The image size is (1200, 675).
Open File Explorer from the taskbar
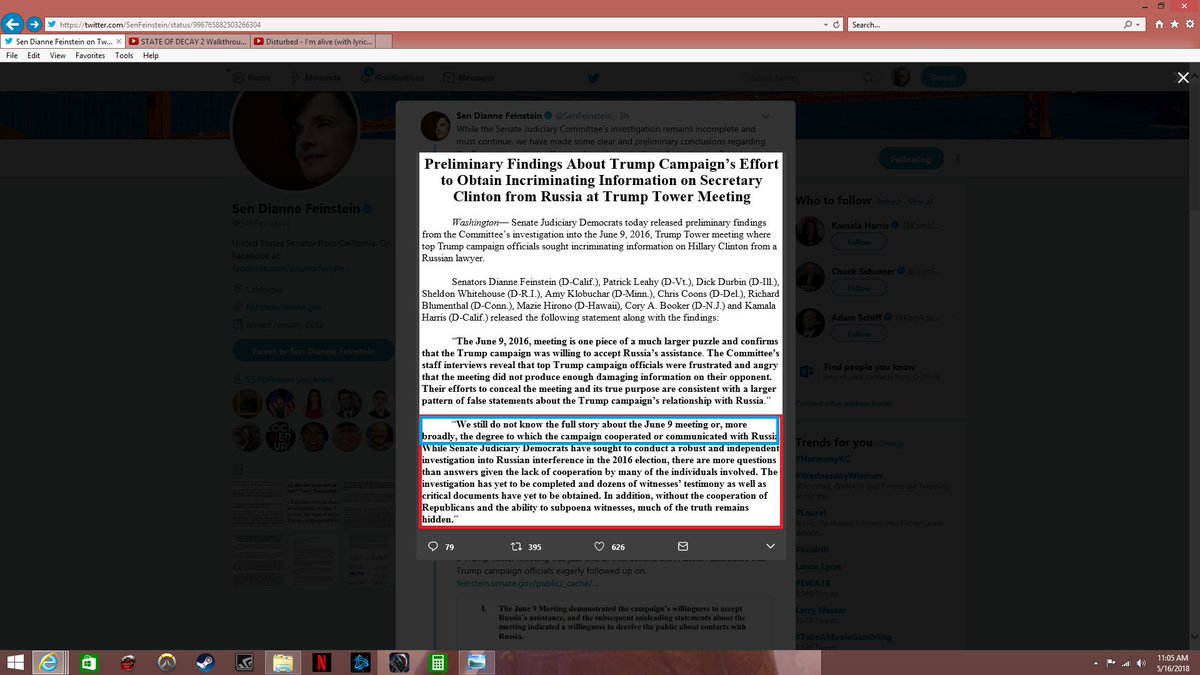(283, 662)
